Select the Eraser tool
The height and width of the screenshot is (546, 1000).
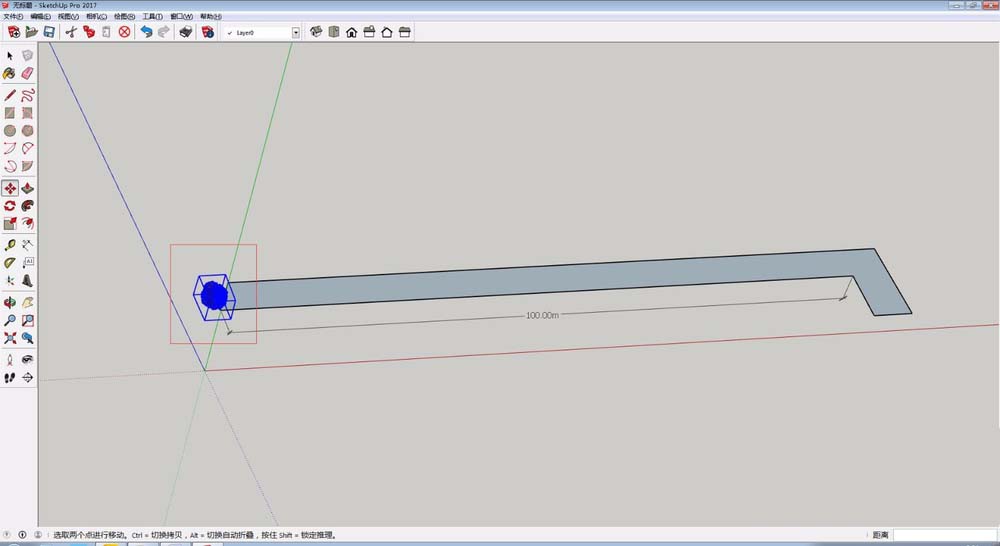[x=27, y=73]
